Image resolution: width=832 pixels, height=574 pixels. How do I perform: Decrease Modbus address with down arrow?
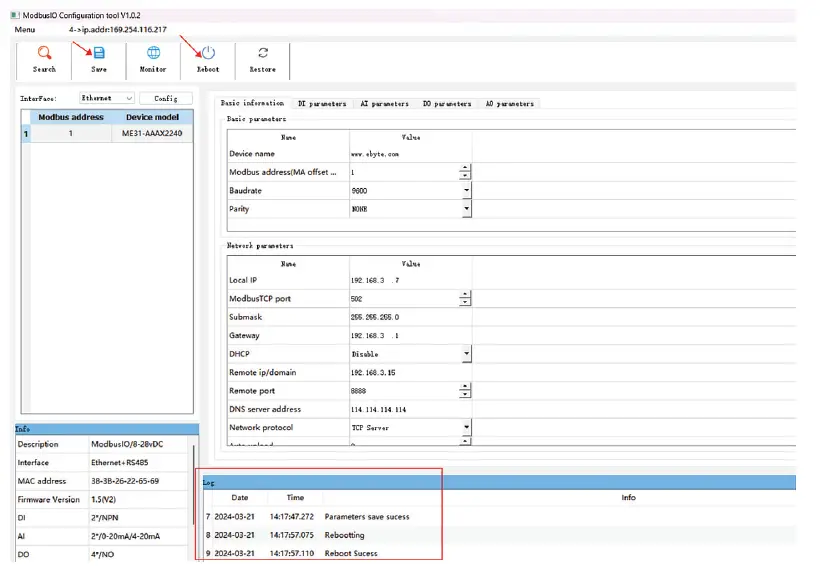pos(465,176)
